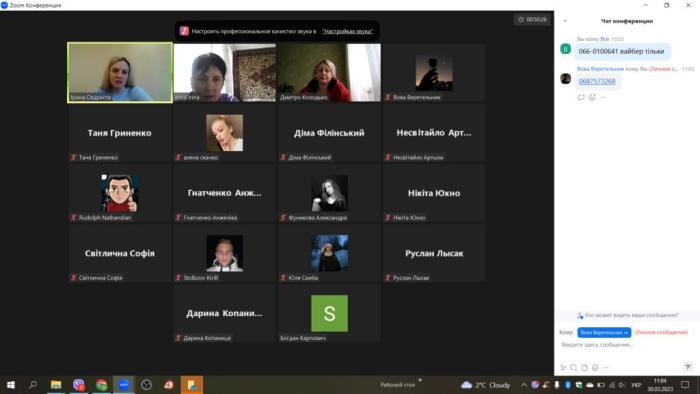Select Дмитро Колодько's video tile
Image resolution: width=700 pixels, height=394 pixels.
(x=329, y=72)
